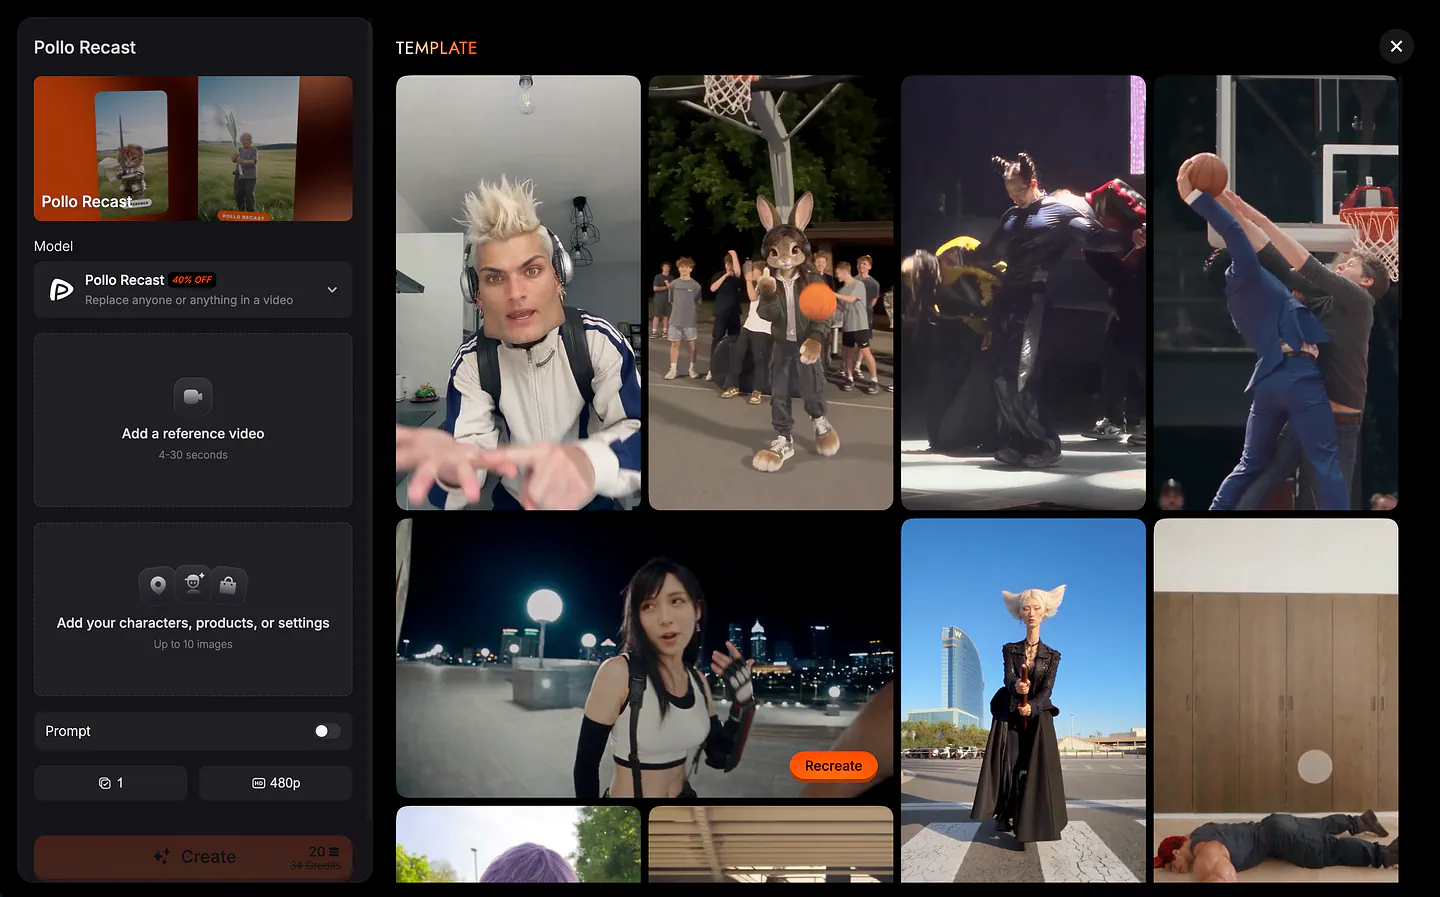Click the output count icon labeled 1

(104, 783)
